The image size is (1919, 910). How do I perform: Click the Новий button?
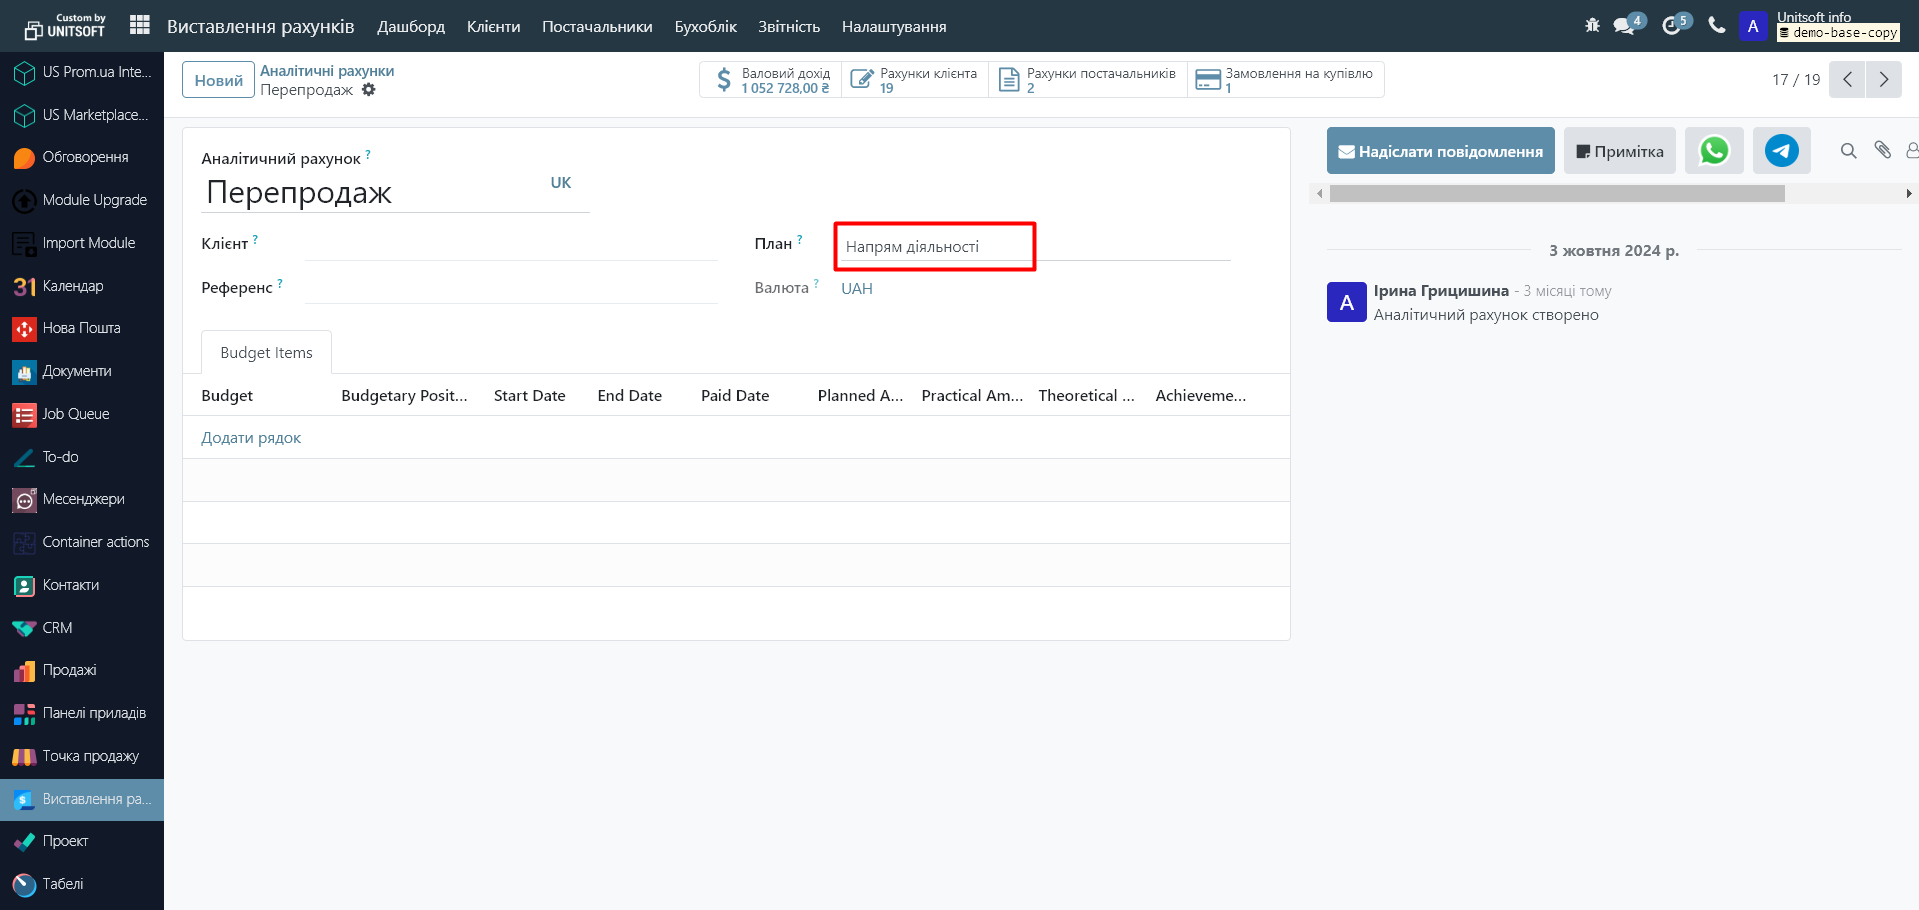click(218, 80)
